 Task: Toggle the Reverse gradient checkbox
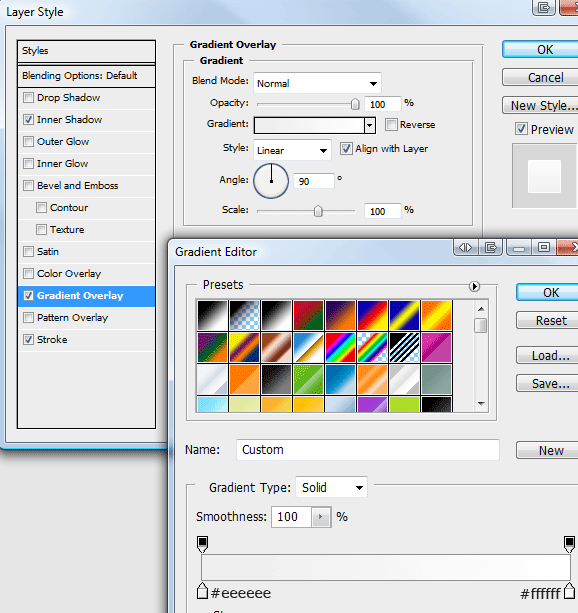(390, 125)
